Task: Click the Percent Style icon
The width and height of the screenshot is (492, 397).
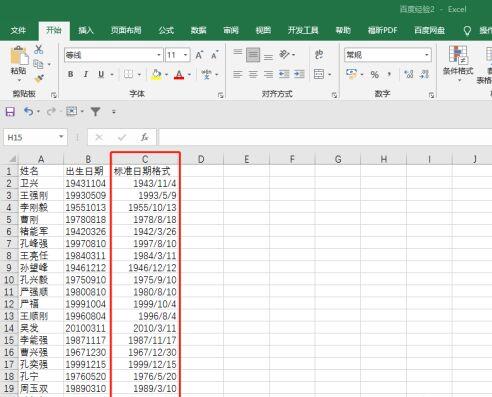Action: coord(375,74)
